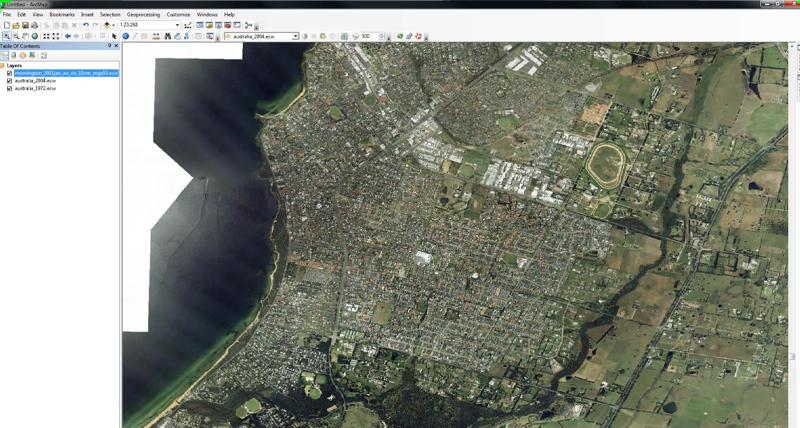Toggle visibility of australia_2004.ecw layer
The image size is (800, 428).
[9, 81]
